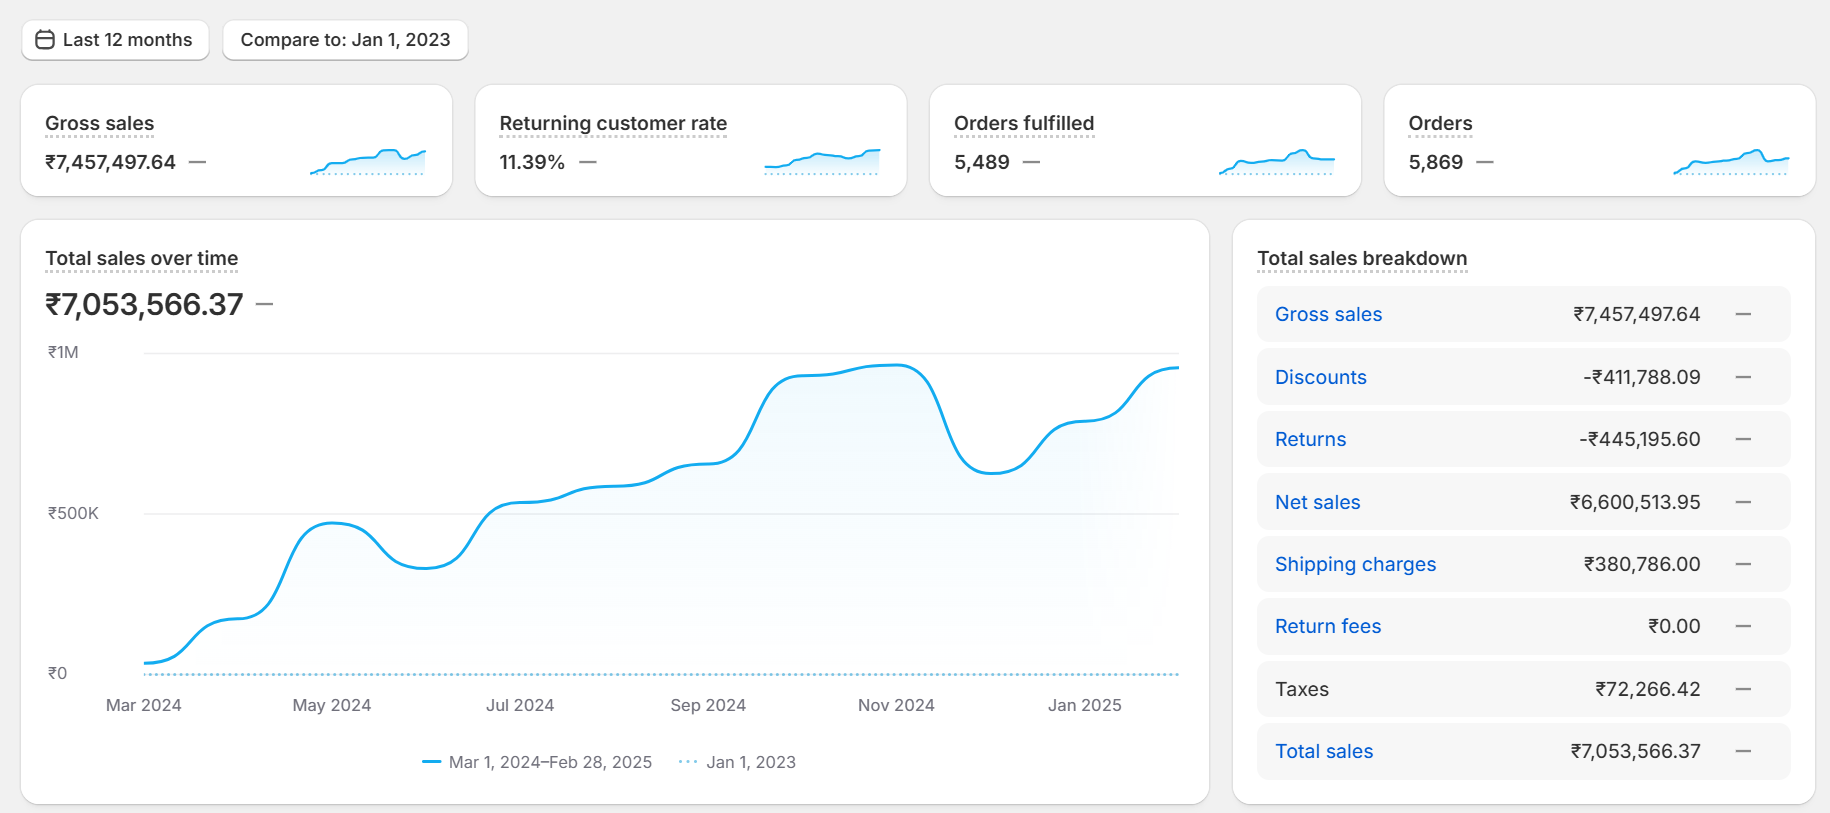Open the Returns breakdown link
Screen dimensions: 1830x813
tap(1310, 439)
